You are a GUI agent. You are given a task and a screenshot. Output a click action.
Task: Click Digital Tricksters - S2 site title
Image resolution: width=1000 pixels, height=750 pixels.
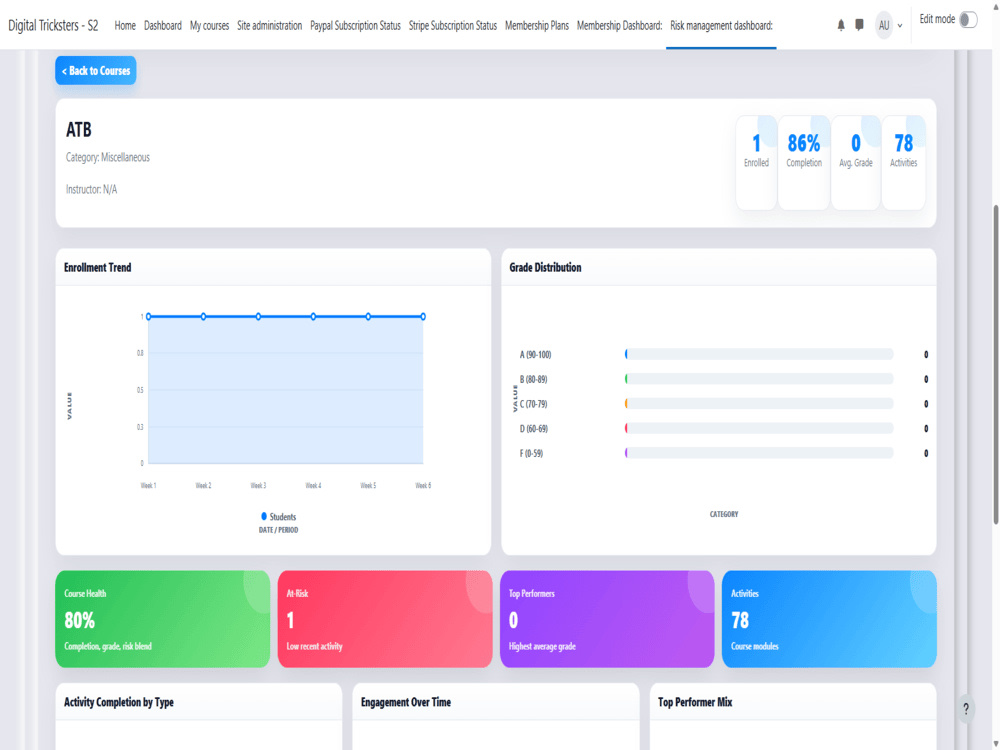(x=53, y=26)
